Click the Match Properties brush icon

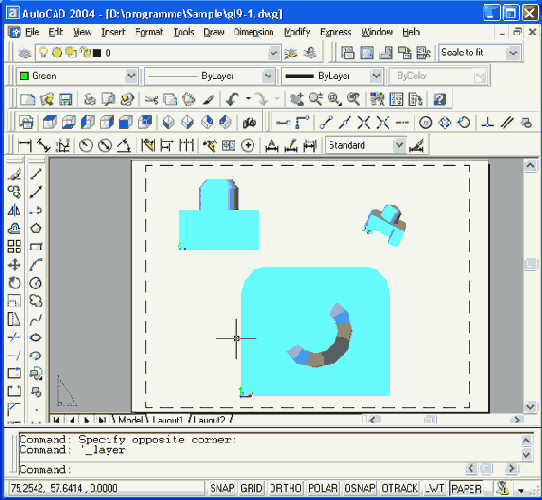pyautogui.click(x=208, y=100)
